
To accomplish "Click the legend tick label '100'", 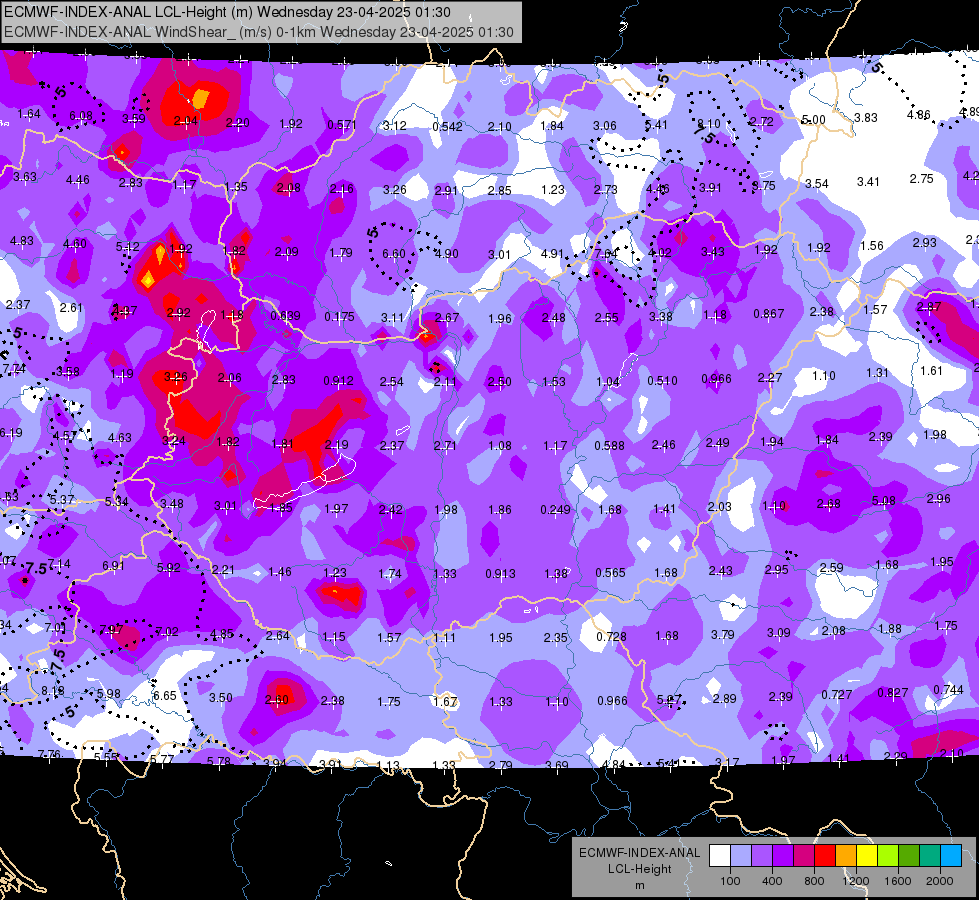I will (730, 881).
